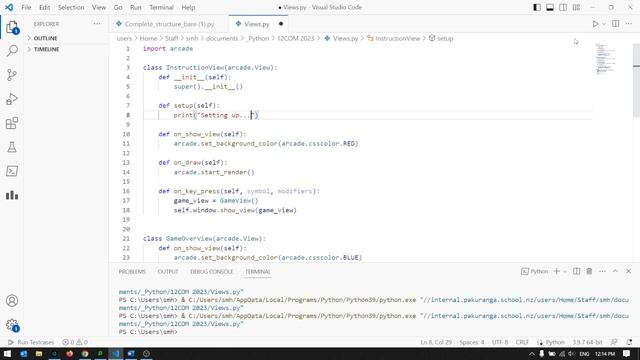Open the Go menu

click(118, 7)
